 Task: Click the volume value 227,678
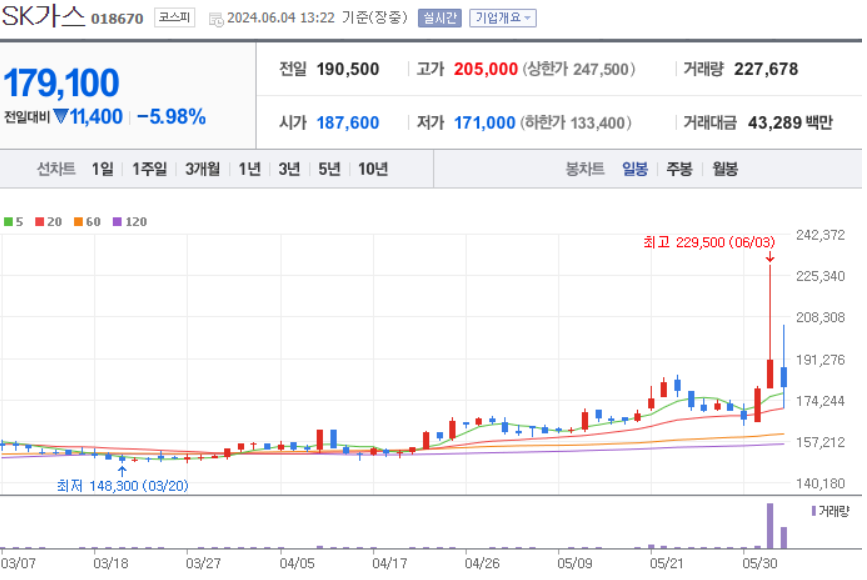(766, 69)
